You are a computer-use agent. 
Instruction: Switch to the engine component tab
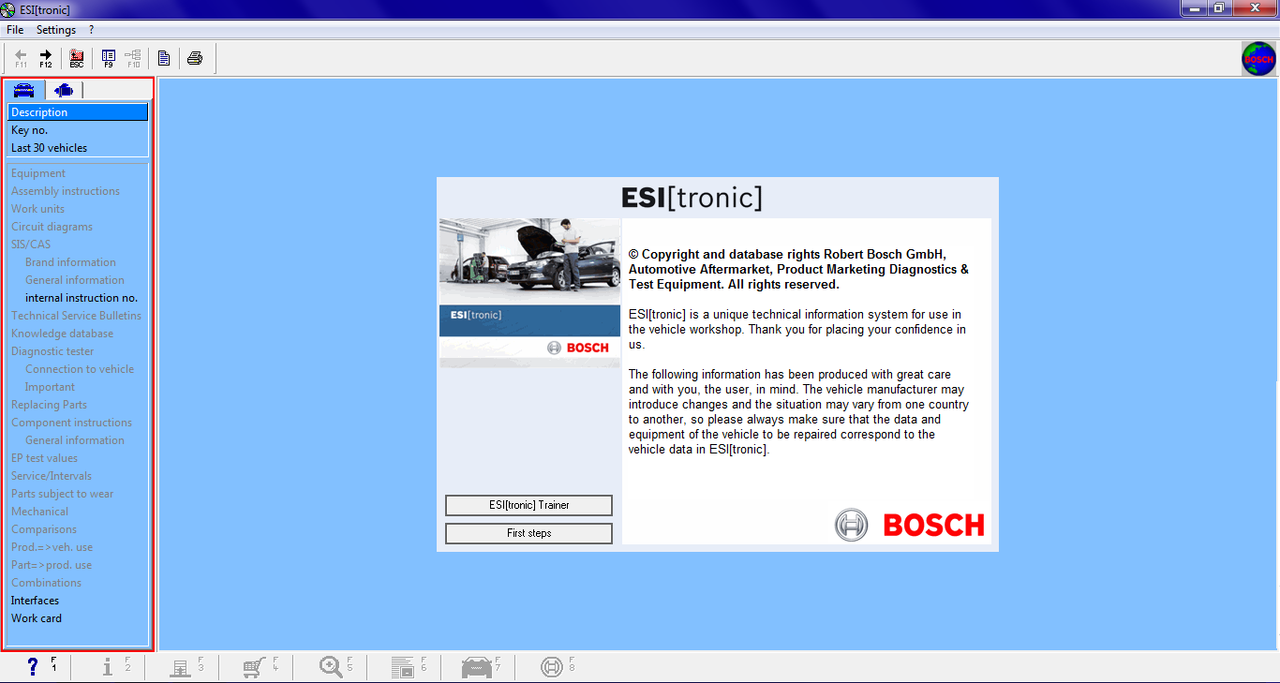tap(64, 90)
